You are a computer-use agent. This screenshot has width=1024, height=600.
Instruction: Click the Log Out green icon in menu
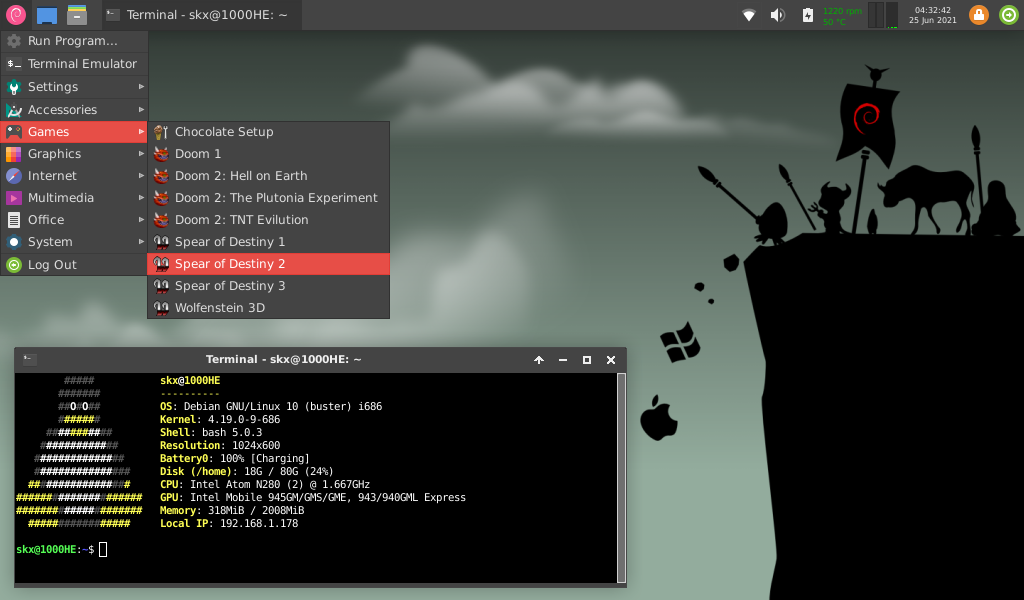(x=14, y=264)
